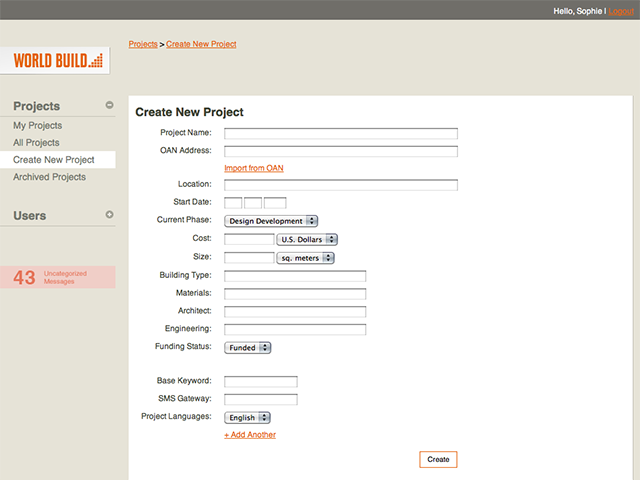Open the Users section heading
This screenshot has width=640, height=480.
coord(29,216)
